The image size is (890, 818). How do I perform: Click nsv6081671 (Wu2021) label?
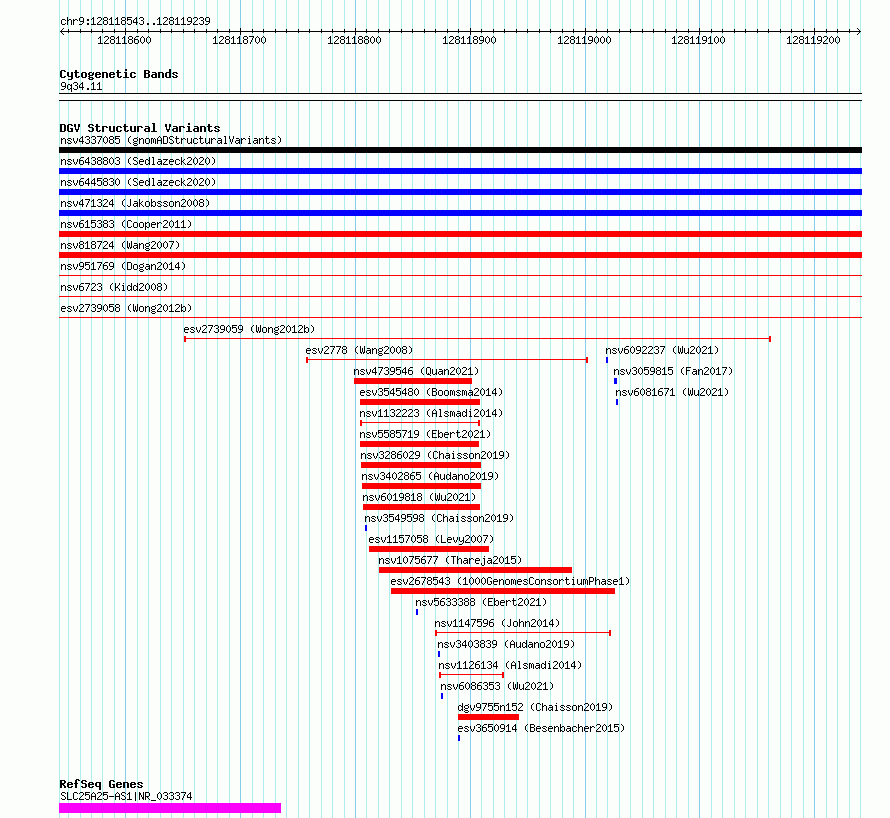pos(672,392)
